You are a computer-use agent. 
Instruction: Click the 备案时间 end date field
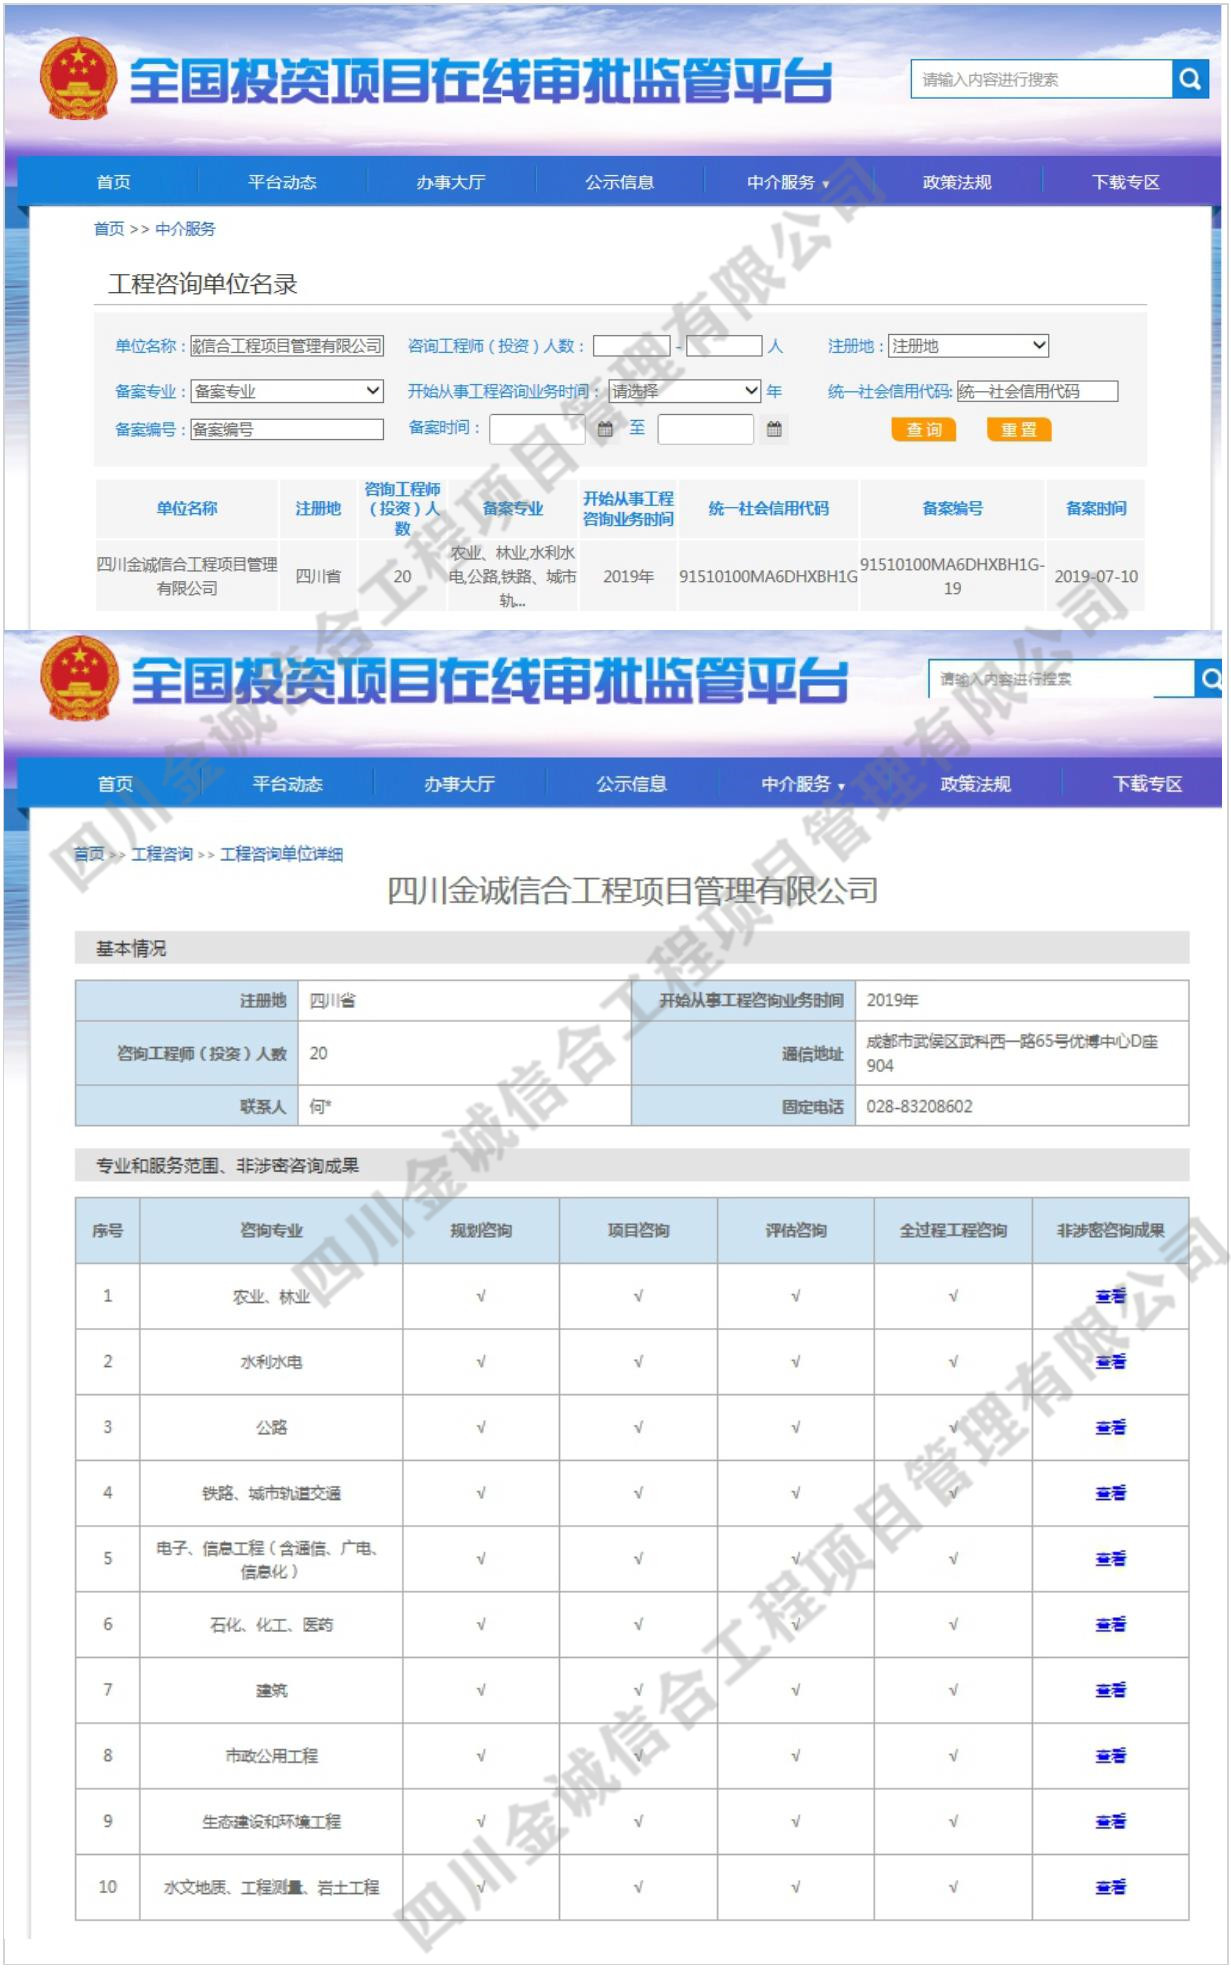[706, 429]
